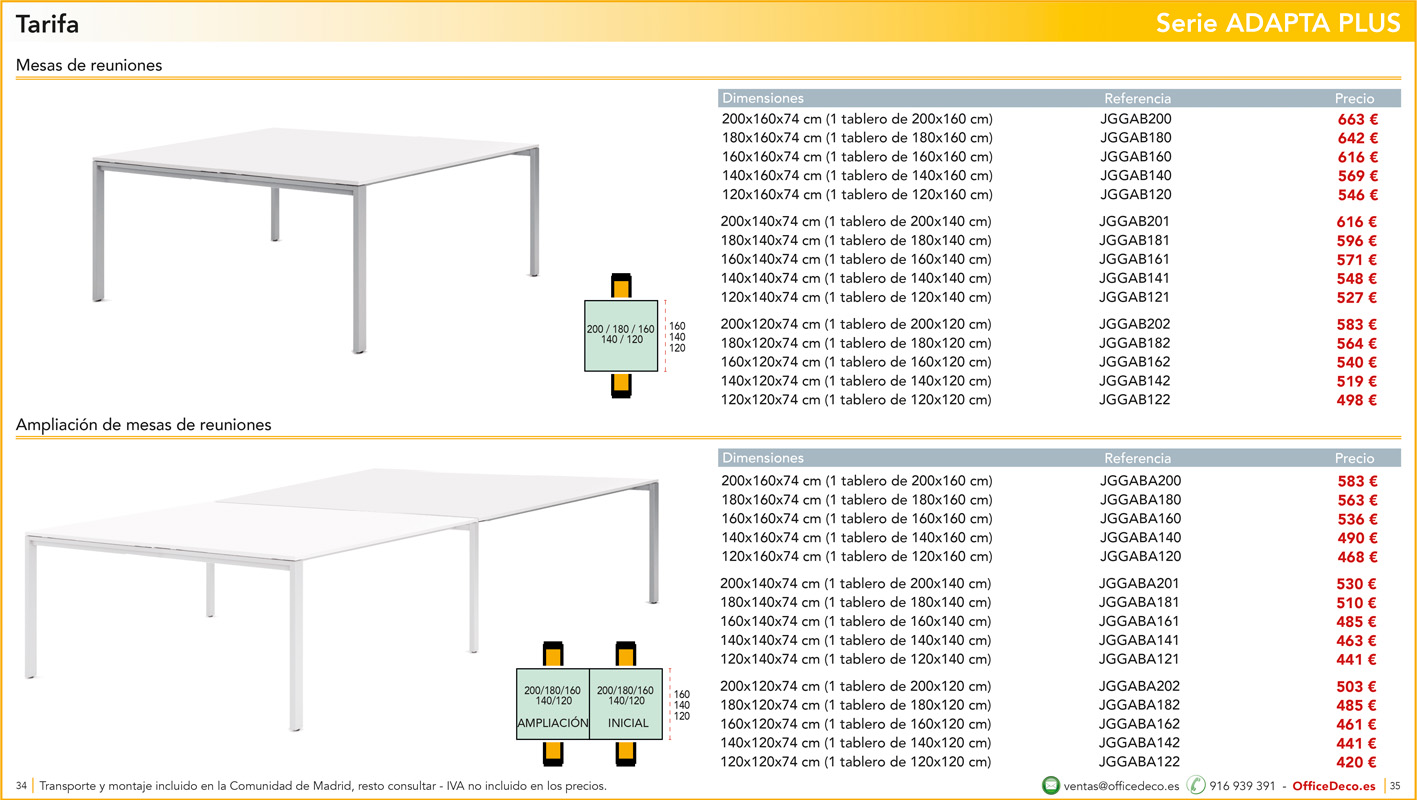Select the Ampliación de mesas de reuniones heading
Screen dimensions: 1417x800
point(144,425)
